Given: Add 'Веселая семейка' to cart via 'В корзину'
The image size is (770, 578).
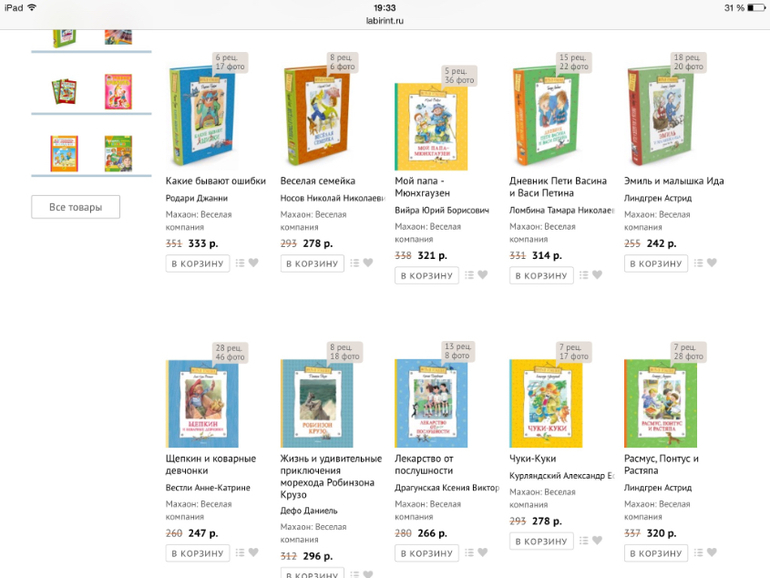Looking at the screenshot, I should 312,264.
